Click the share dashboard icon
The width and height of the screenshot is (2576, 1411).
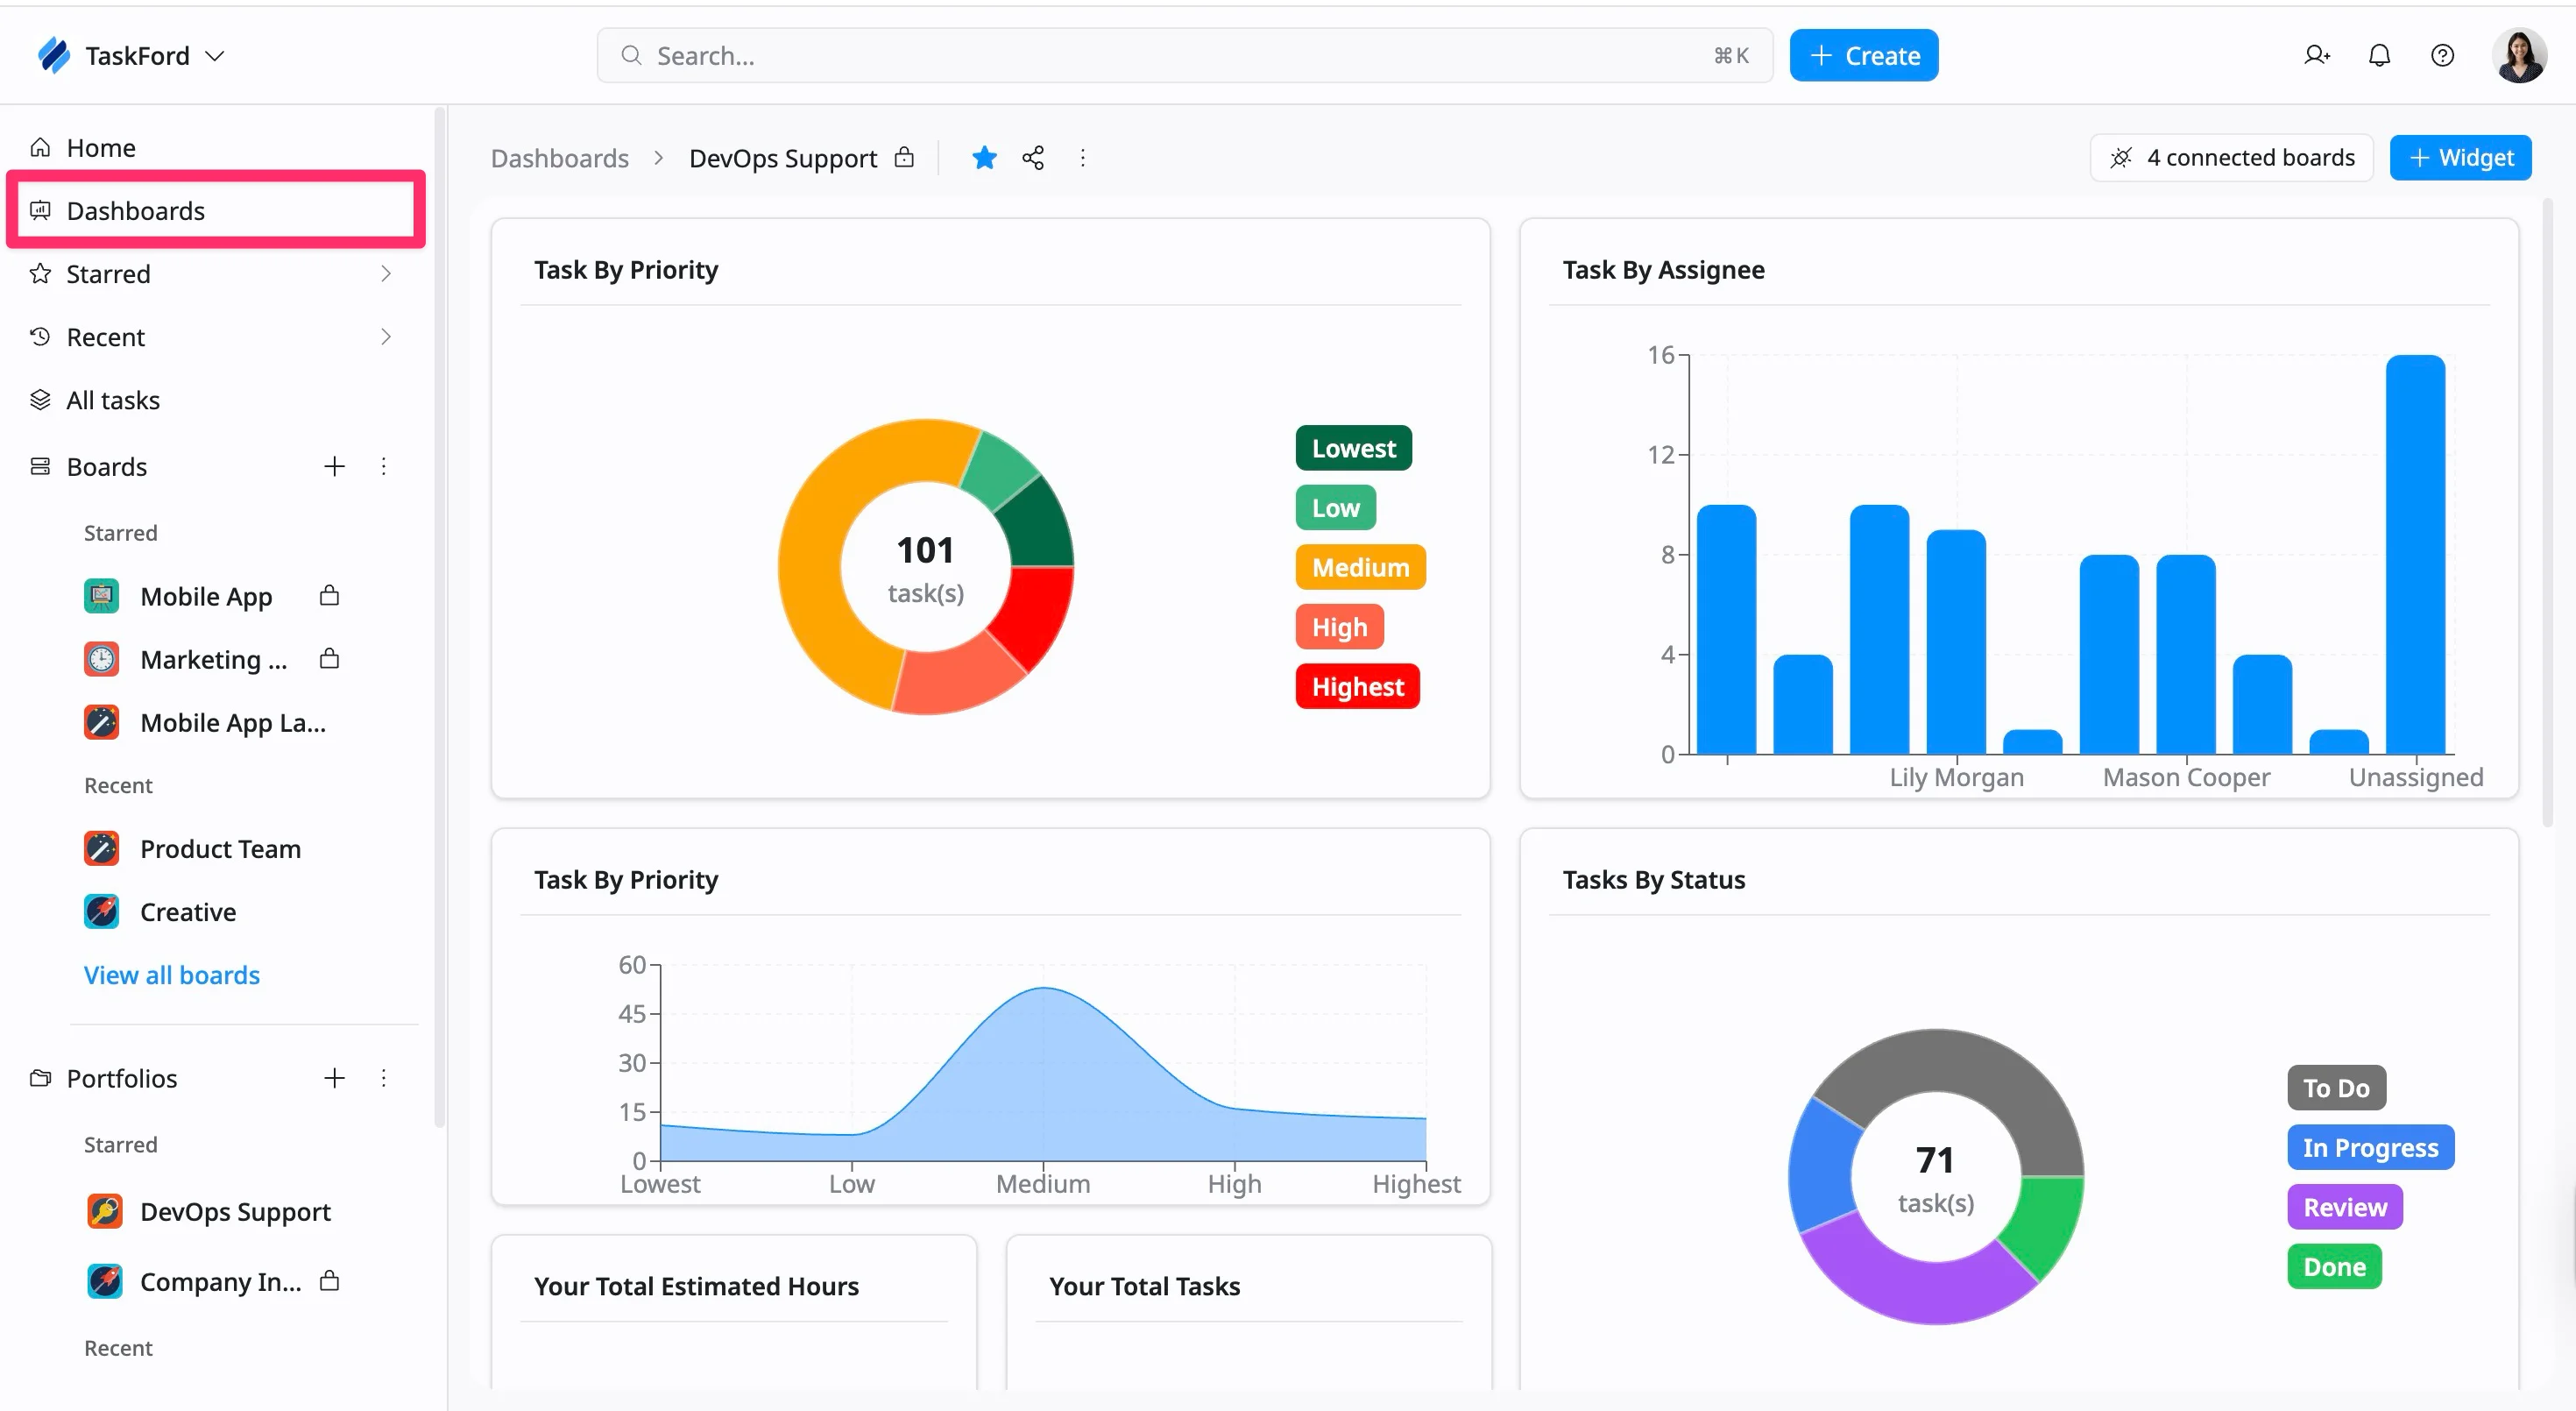pos(1033,158)
